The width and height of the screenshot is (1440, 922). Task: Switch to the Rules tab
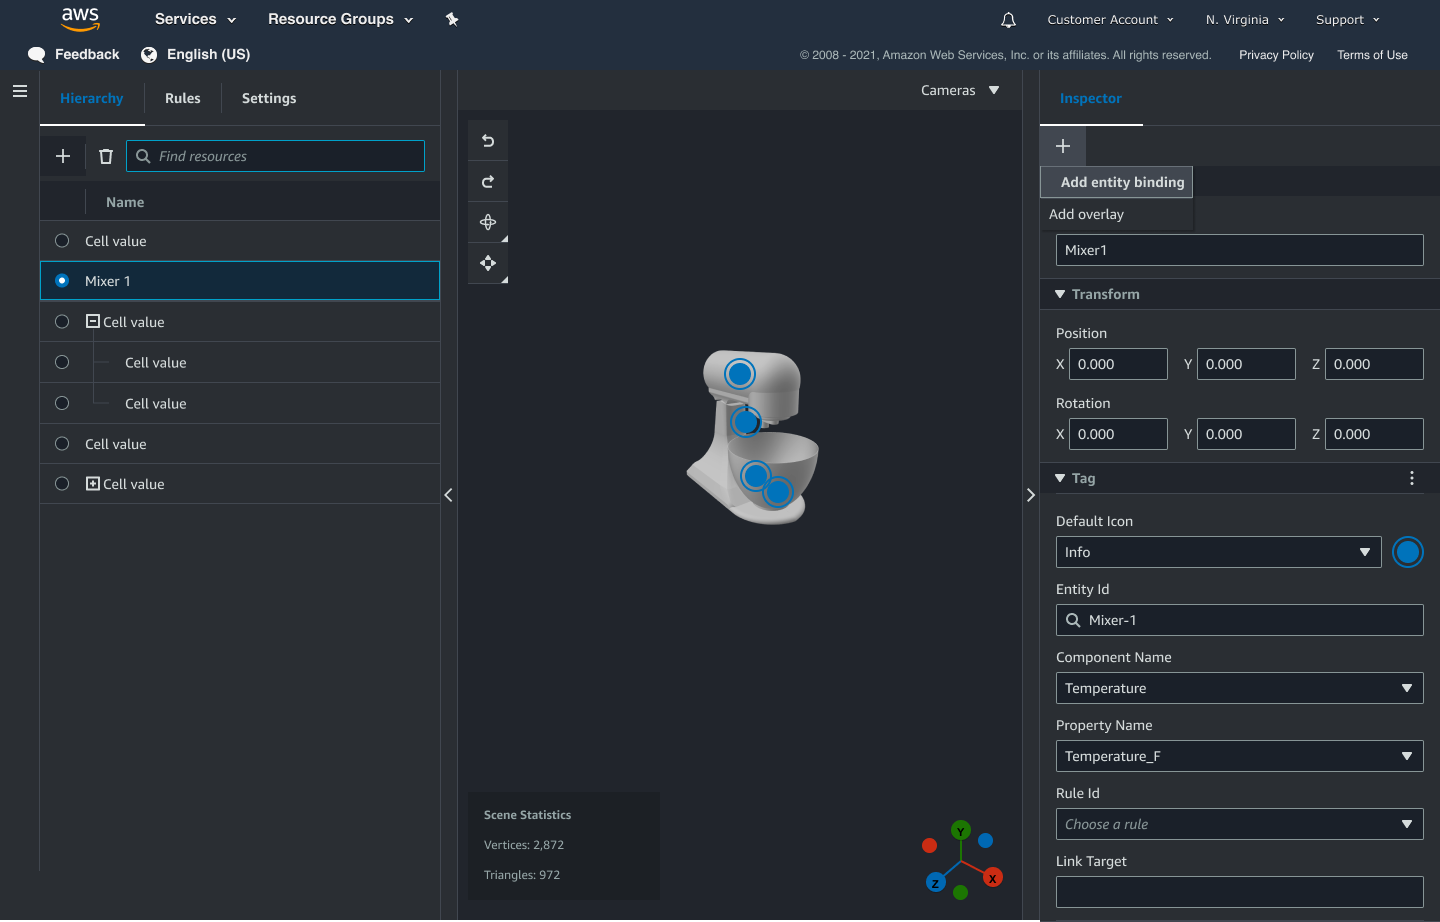click(x=182, y=98)
